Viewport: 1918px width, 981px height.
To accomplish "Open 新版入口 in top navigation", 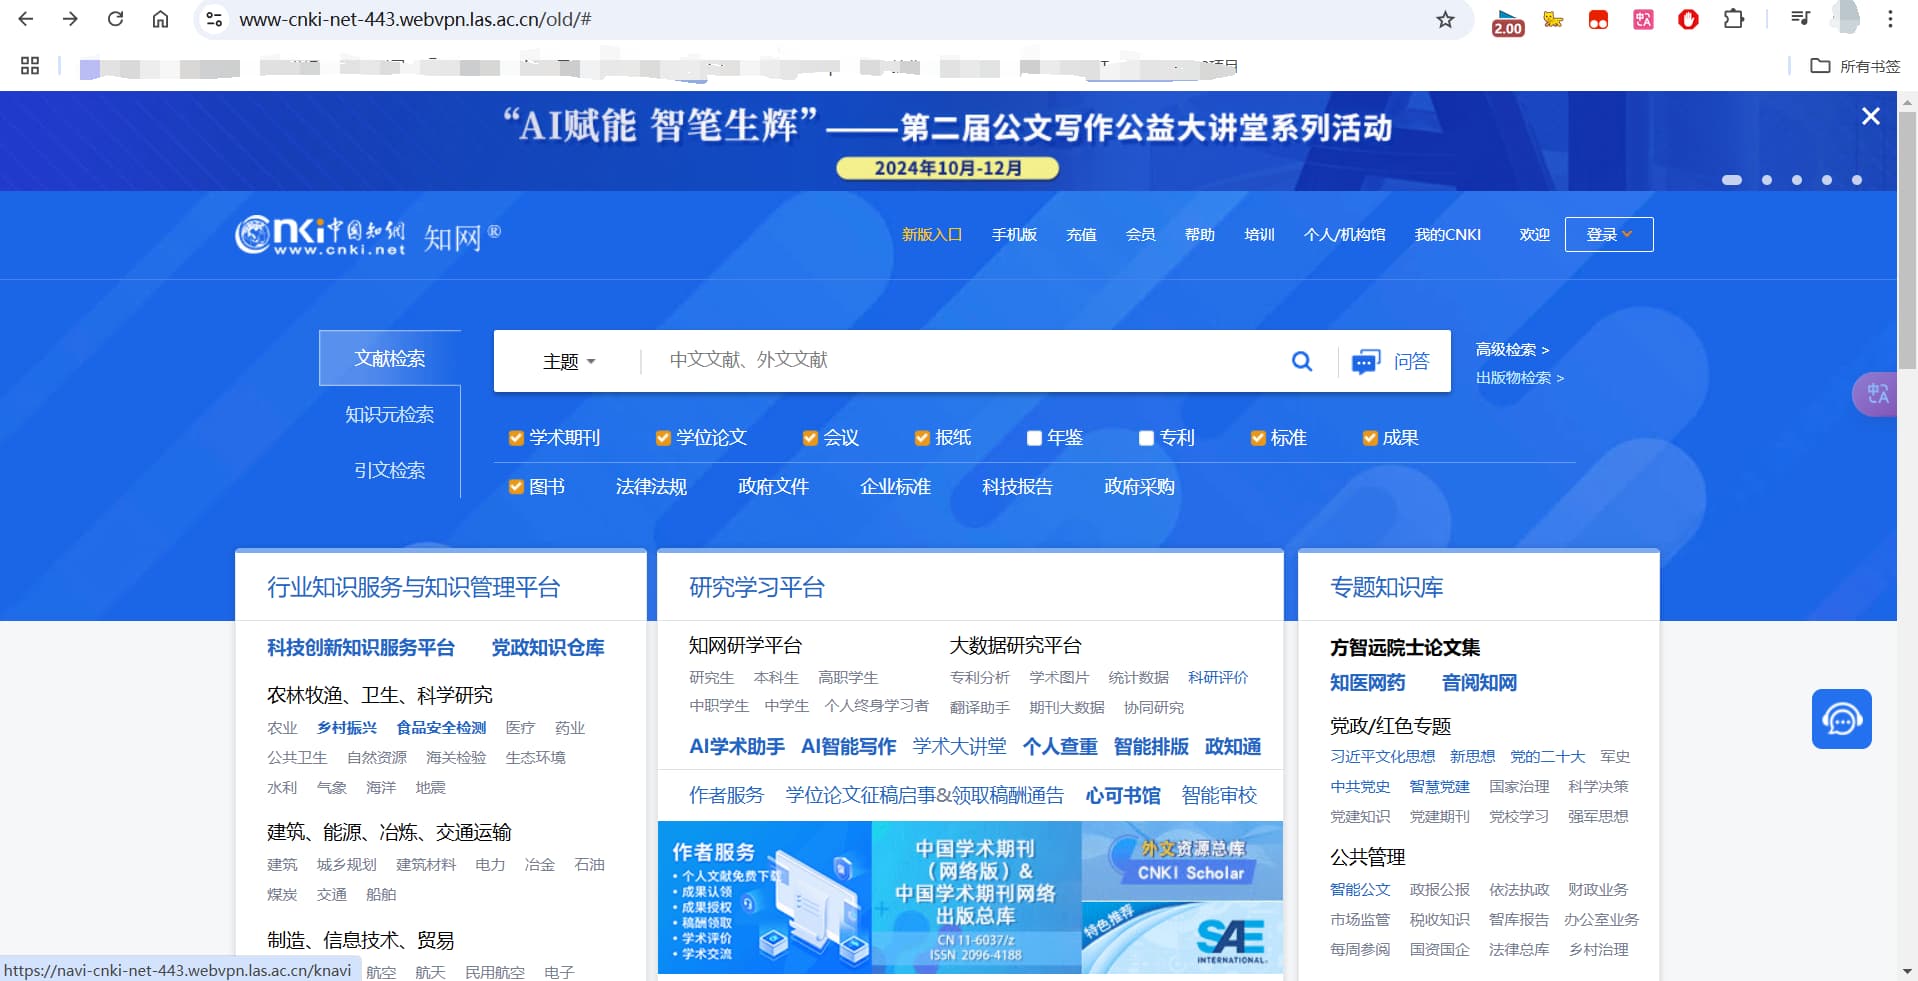I will tap(931, 234).
